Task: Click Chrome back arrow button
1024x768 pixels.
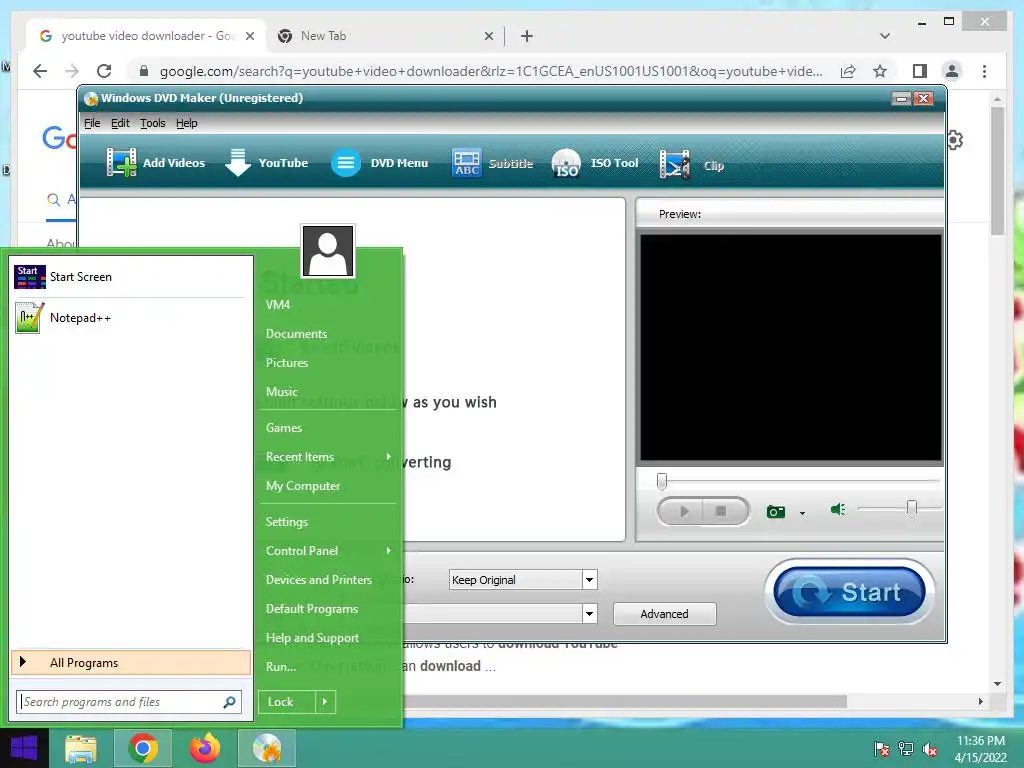Action: click(x=40, y=71)
